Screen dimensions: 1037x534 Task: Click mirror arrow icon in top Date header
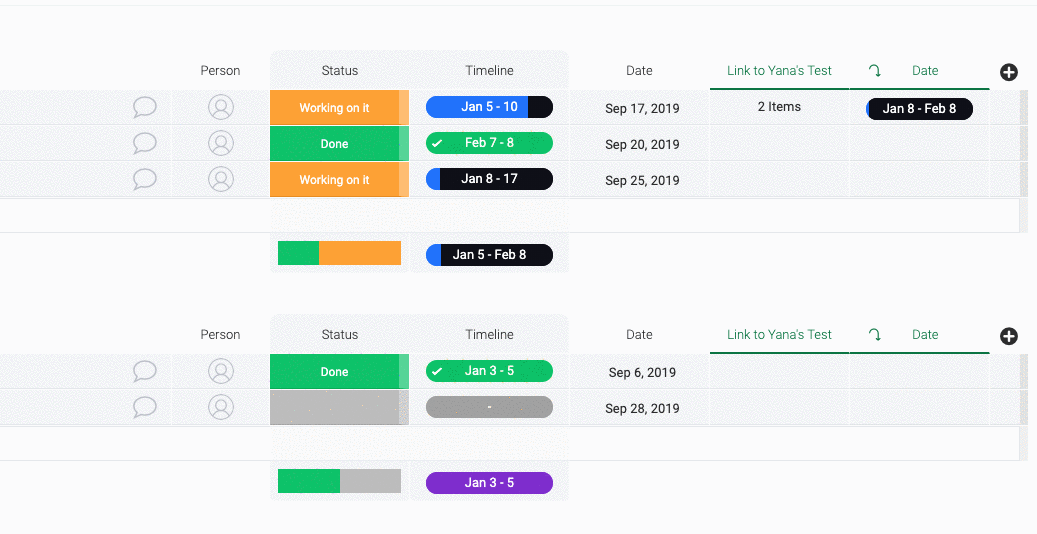click(874, 71)
